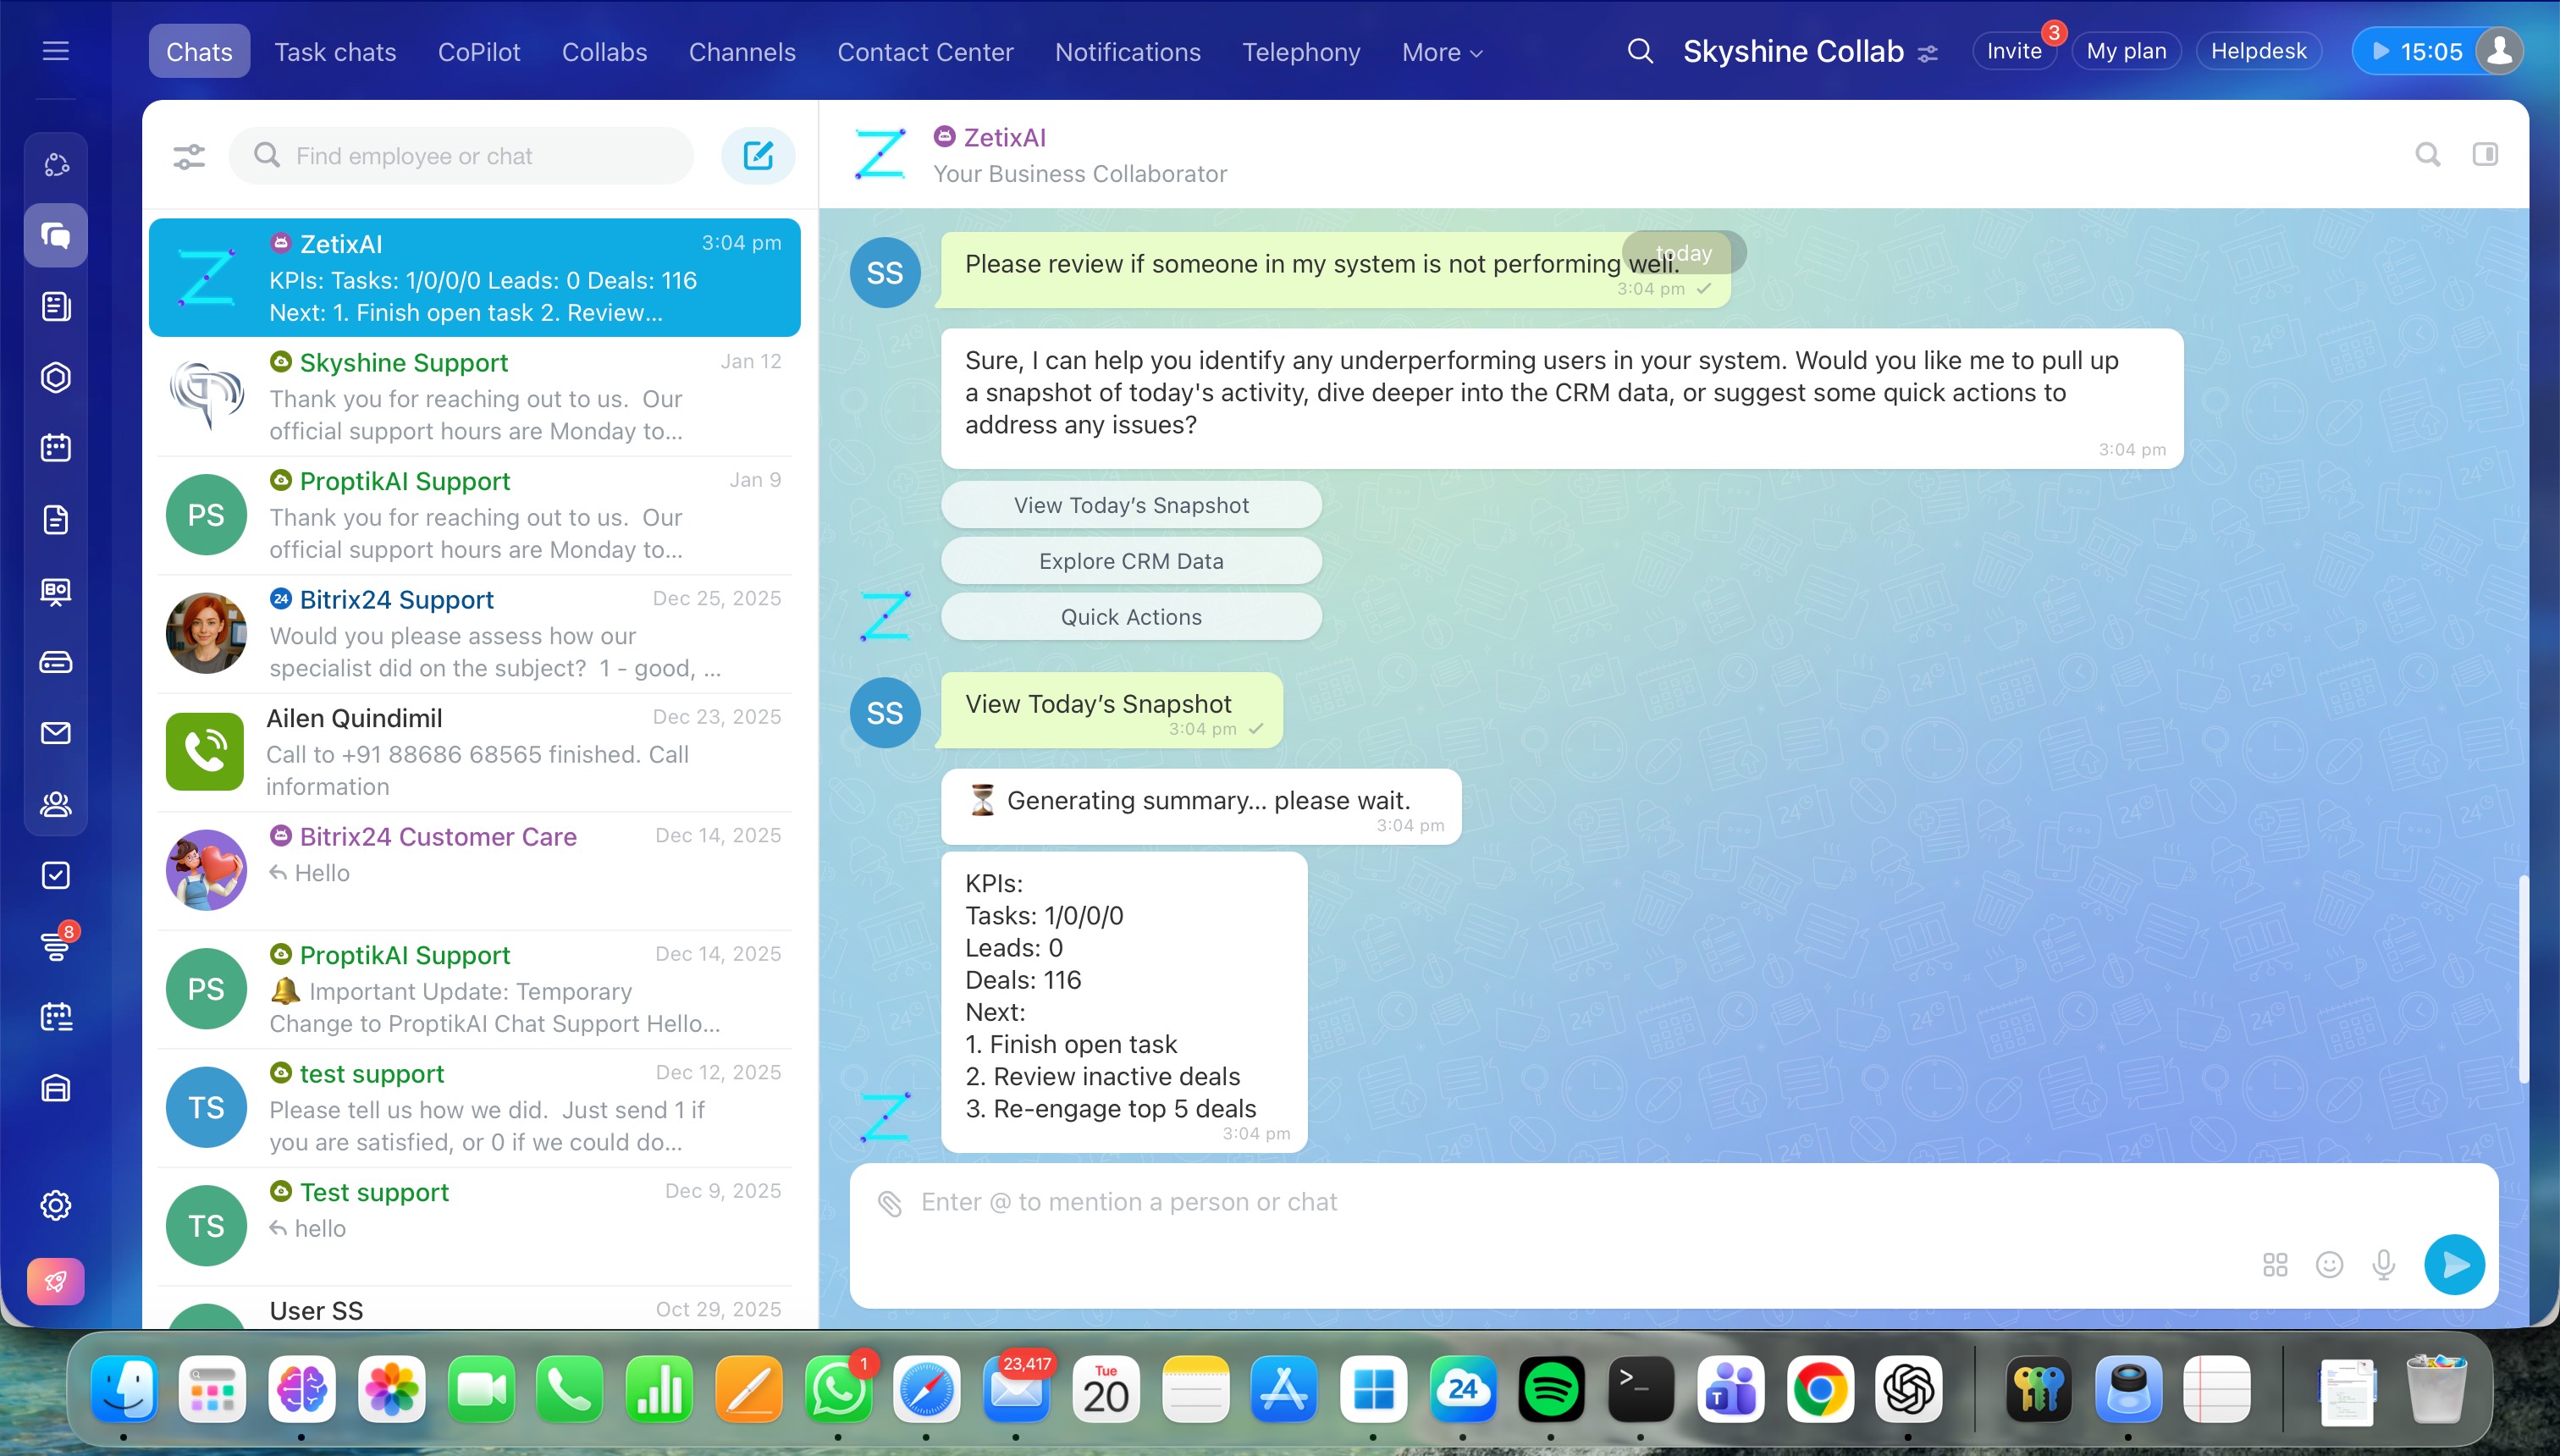Open the mail icon in left sidebar

pyautogui.click(x=56, y=733)
